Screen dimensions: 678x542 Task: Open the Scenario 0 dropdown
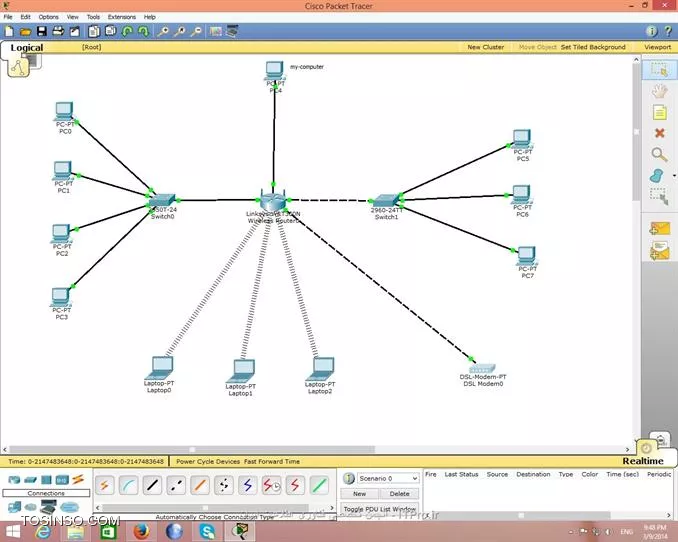pyautogui.click(x=388, y=478)
